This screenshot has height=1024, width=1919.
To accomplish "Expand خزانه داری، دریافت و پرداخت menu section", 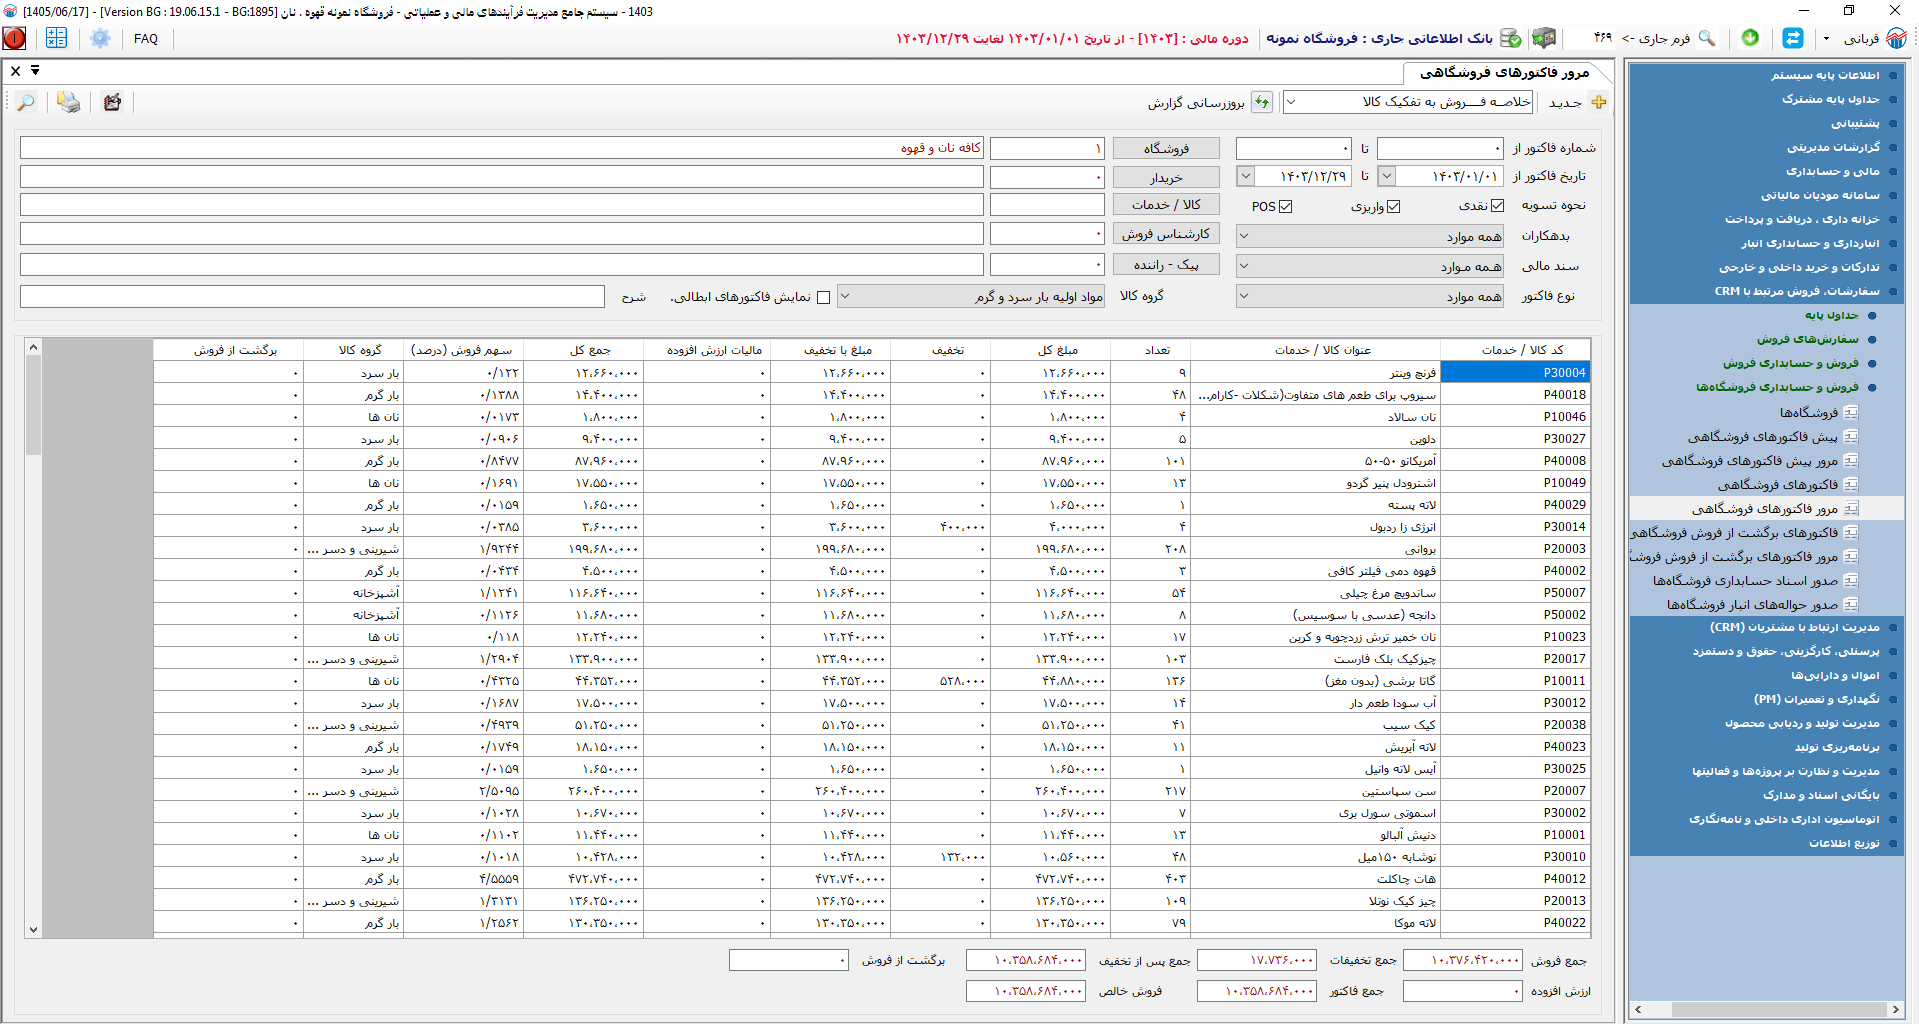I will point(1802,219).
